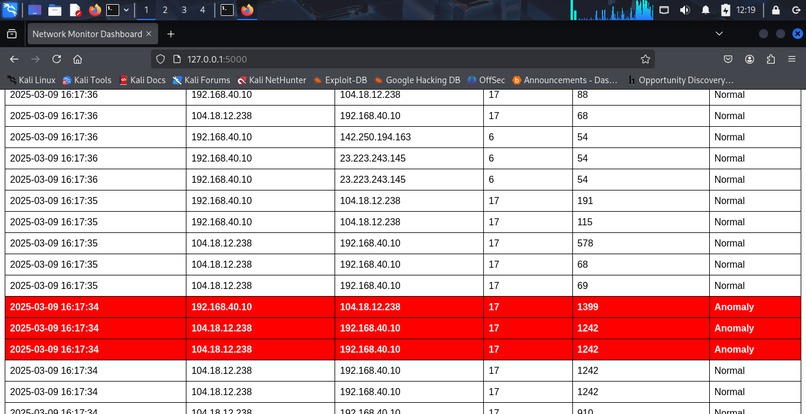806x414 pixels.
Task: Open the clock showing 12:19
Action: coord(745,10)
